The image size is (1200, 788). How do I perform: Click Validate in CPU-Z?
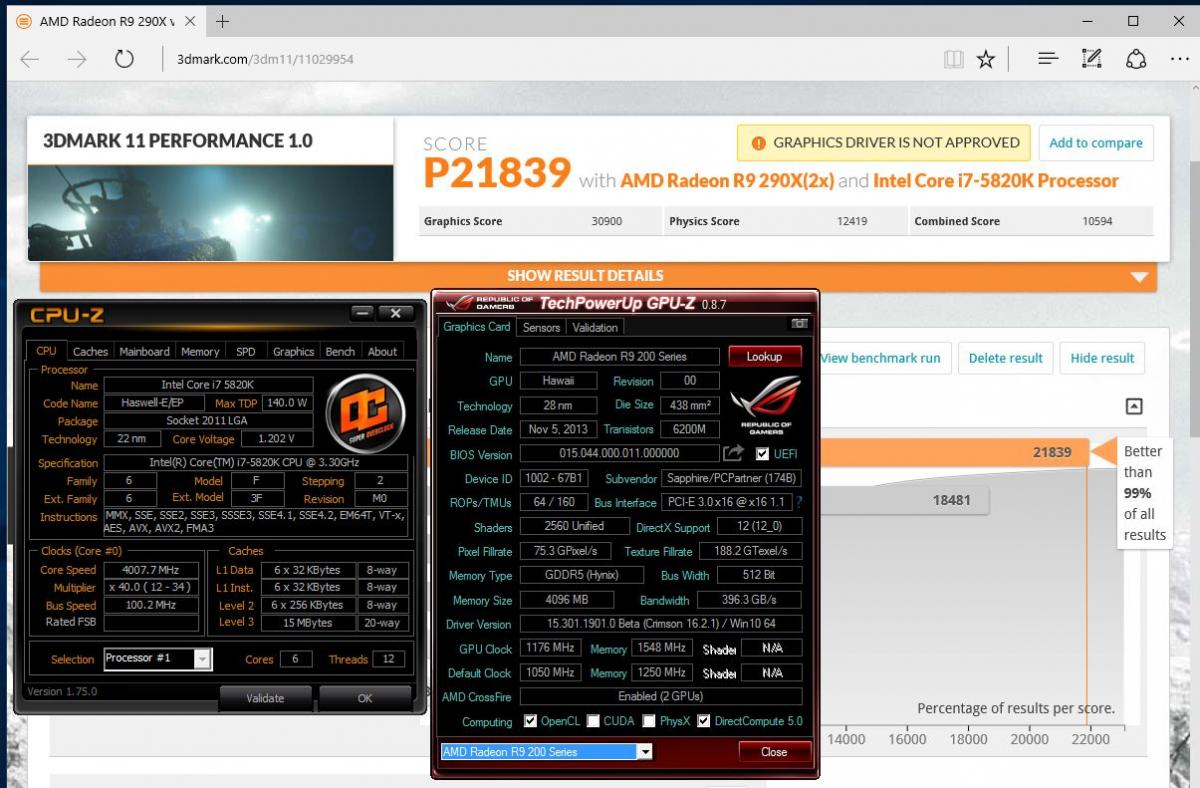(265, 698)
